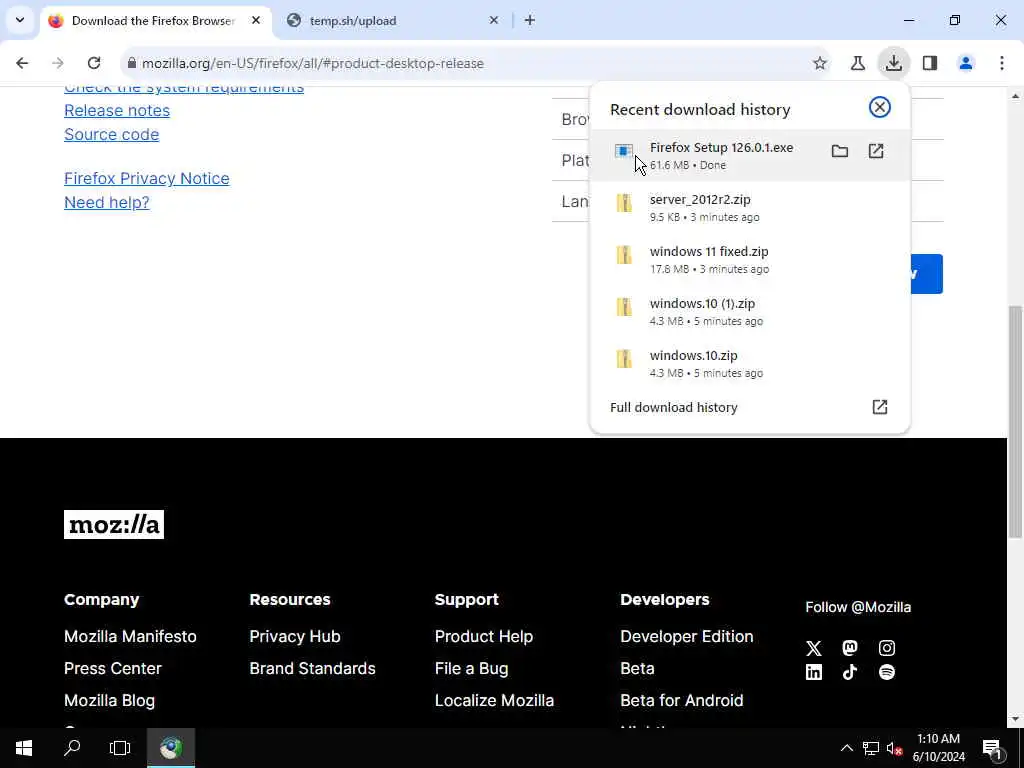Open the Chrome three-dot menu
Screen dimensions: 1024x768
pyautogui.click(x=1002, y=63)
